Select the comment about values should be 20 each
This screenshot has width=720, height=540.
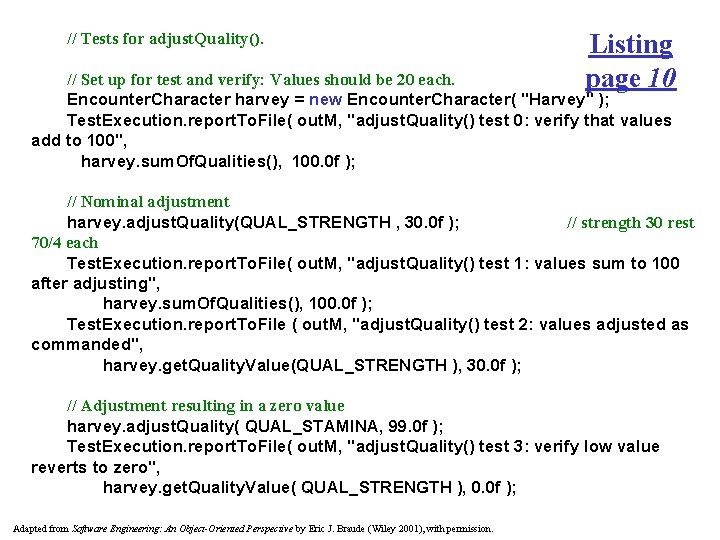(261, 80)
